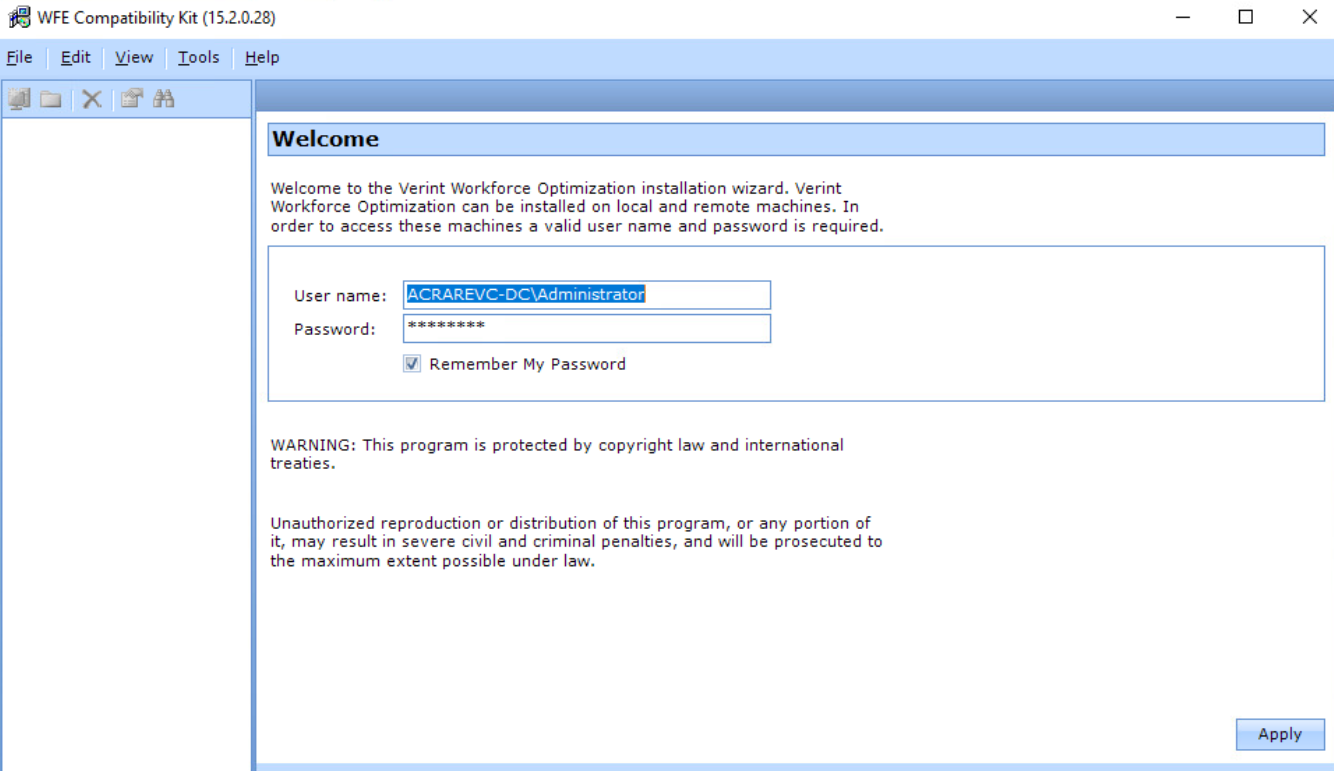Click the add computer toolbar icon
Image resolution: width=1334 pixels, height=771 pixels.
[19, 98]
